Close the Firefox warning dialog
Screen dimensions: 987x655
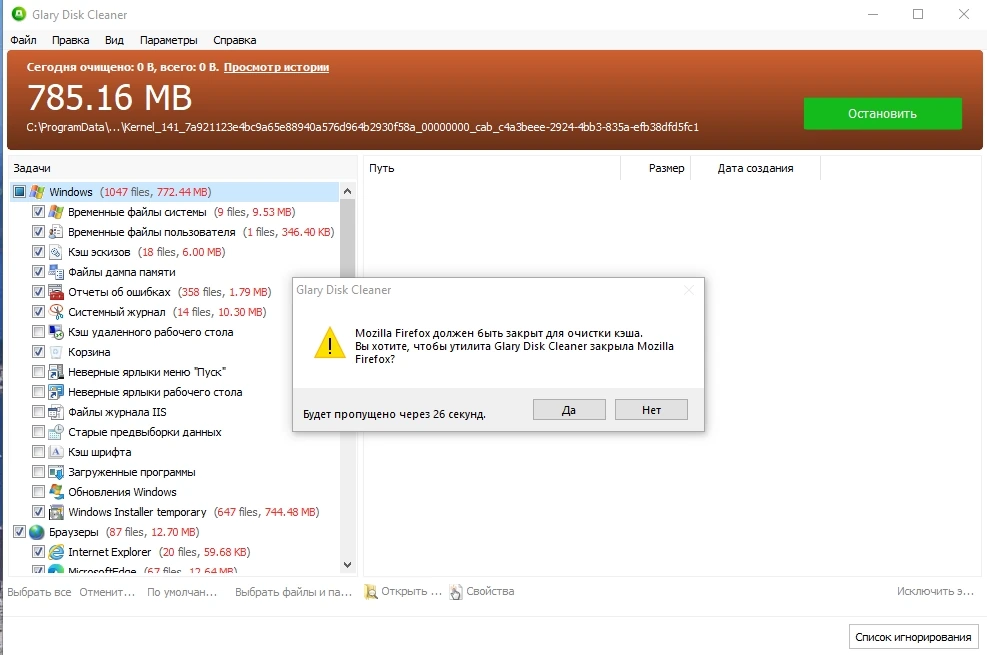(x=689, y=290)
